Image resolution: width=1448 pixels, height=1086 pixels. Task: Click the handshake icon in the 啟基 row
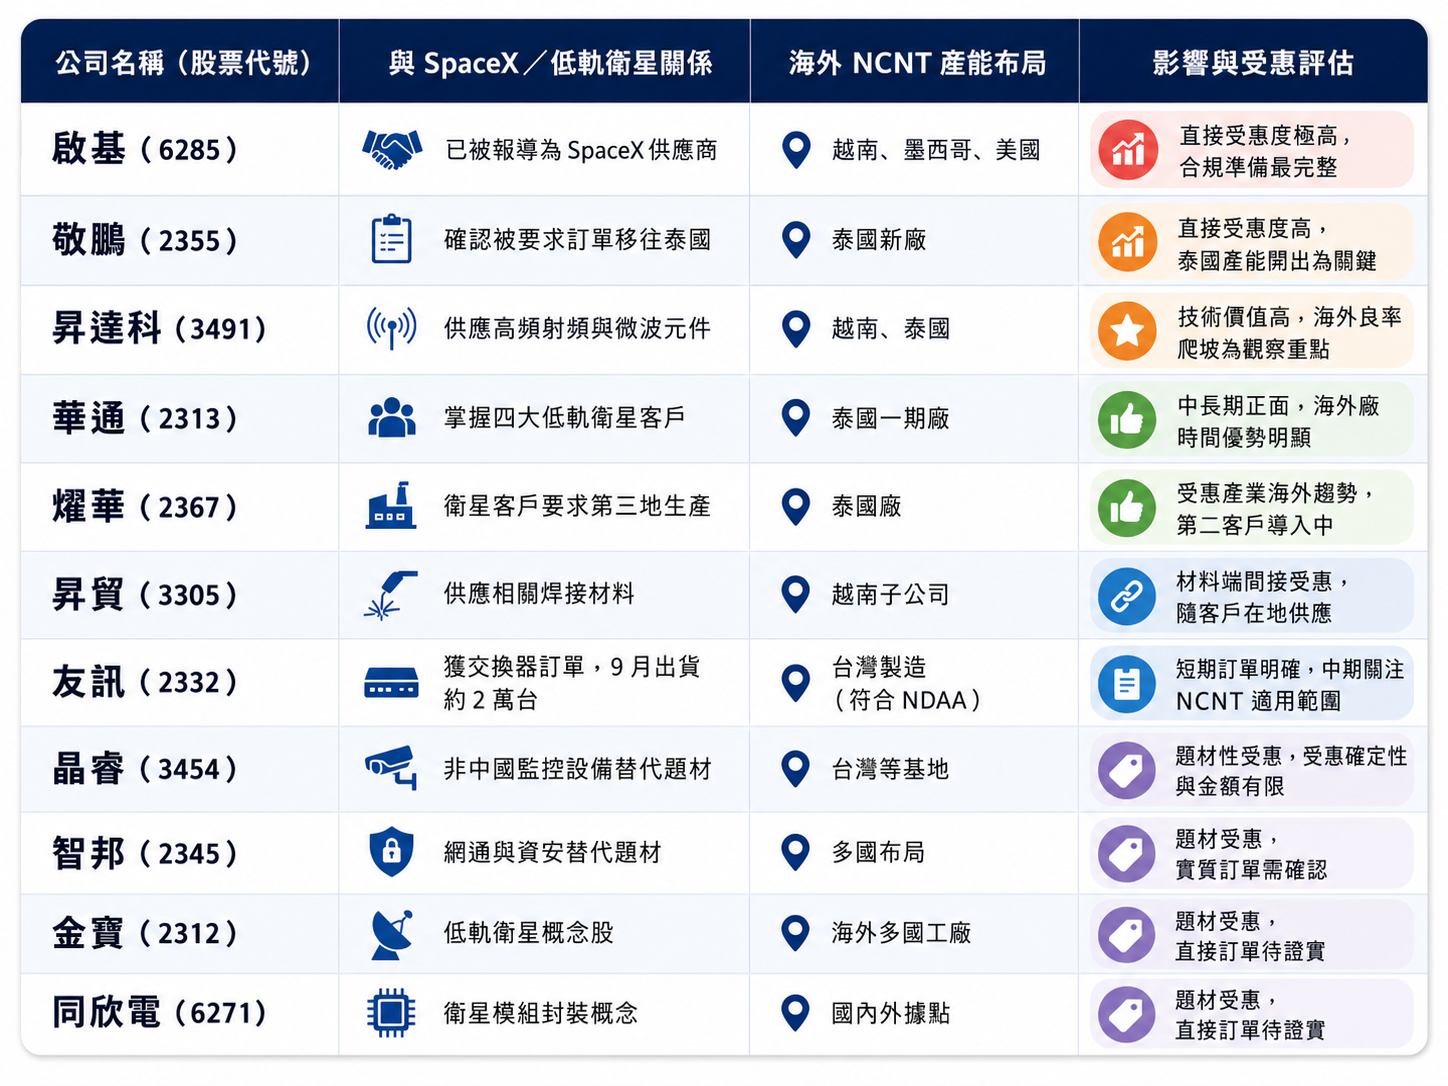[x=392, y=150]
